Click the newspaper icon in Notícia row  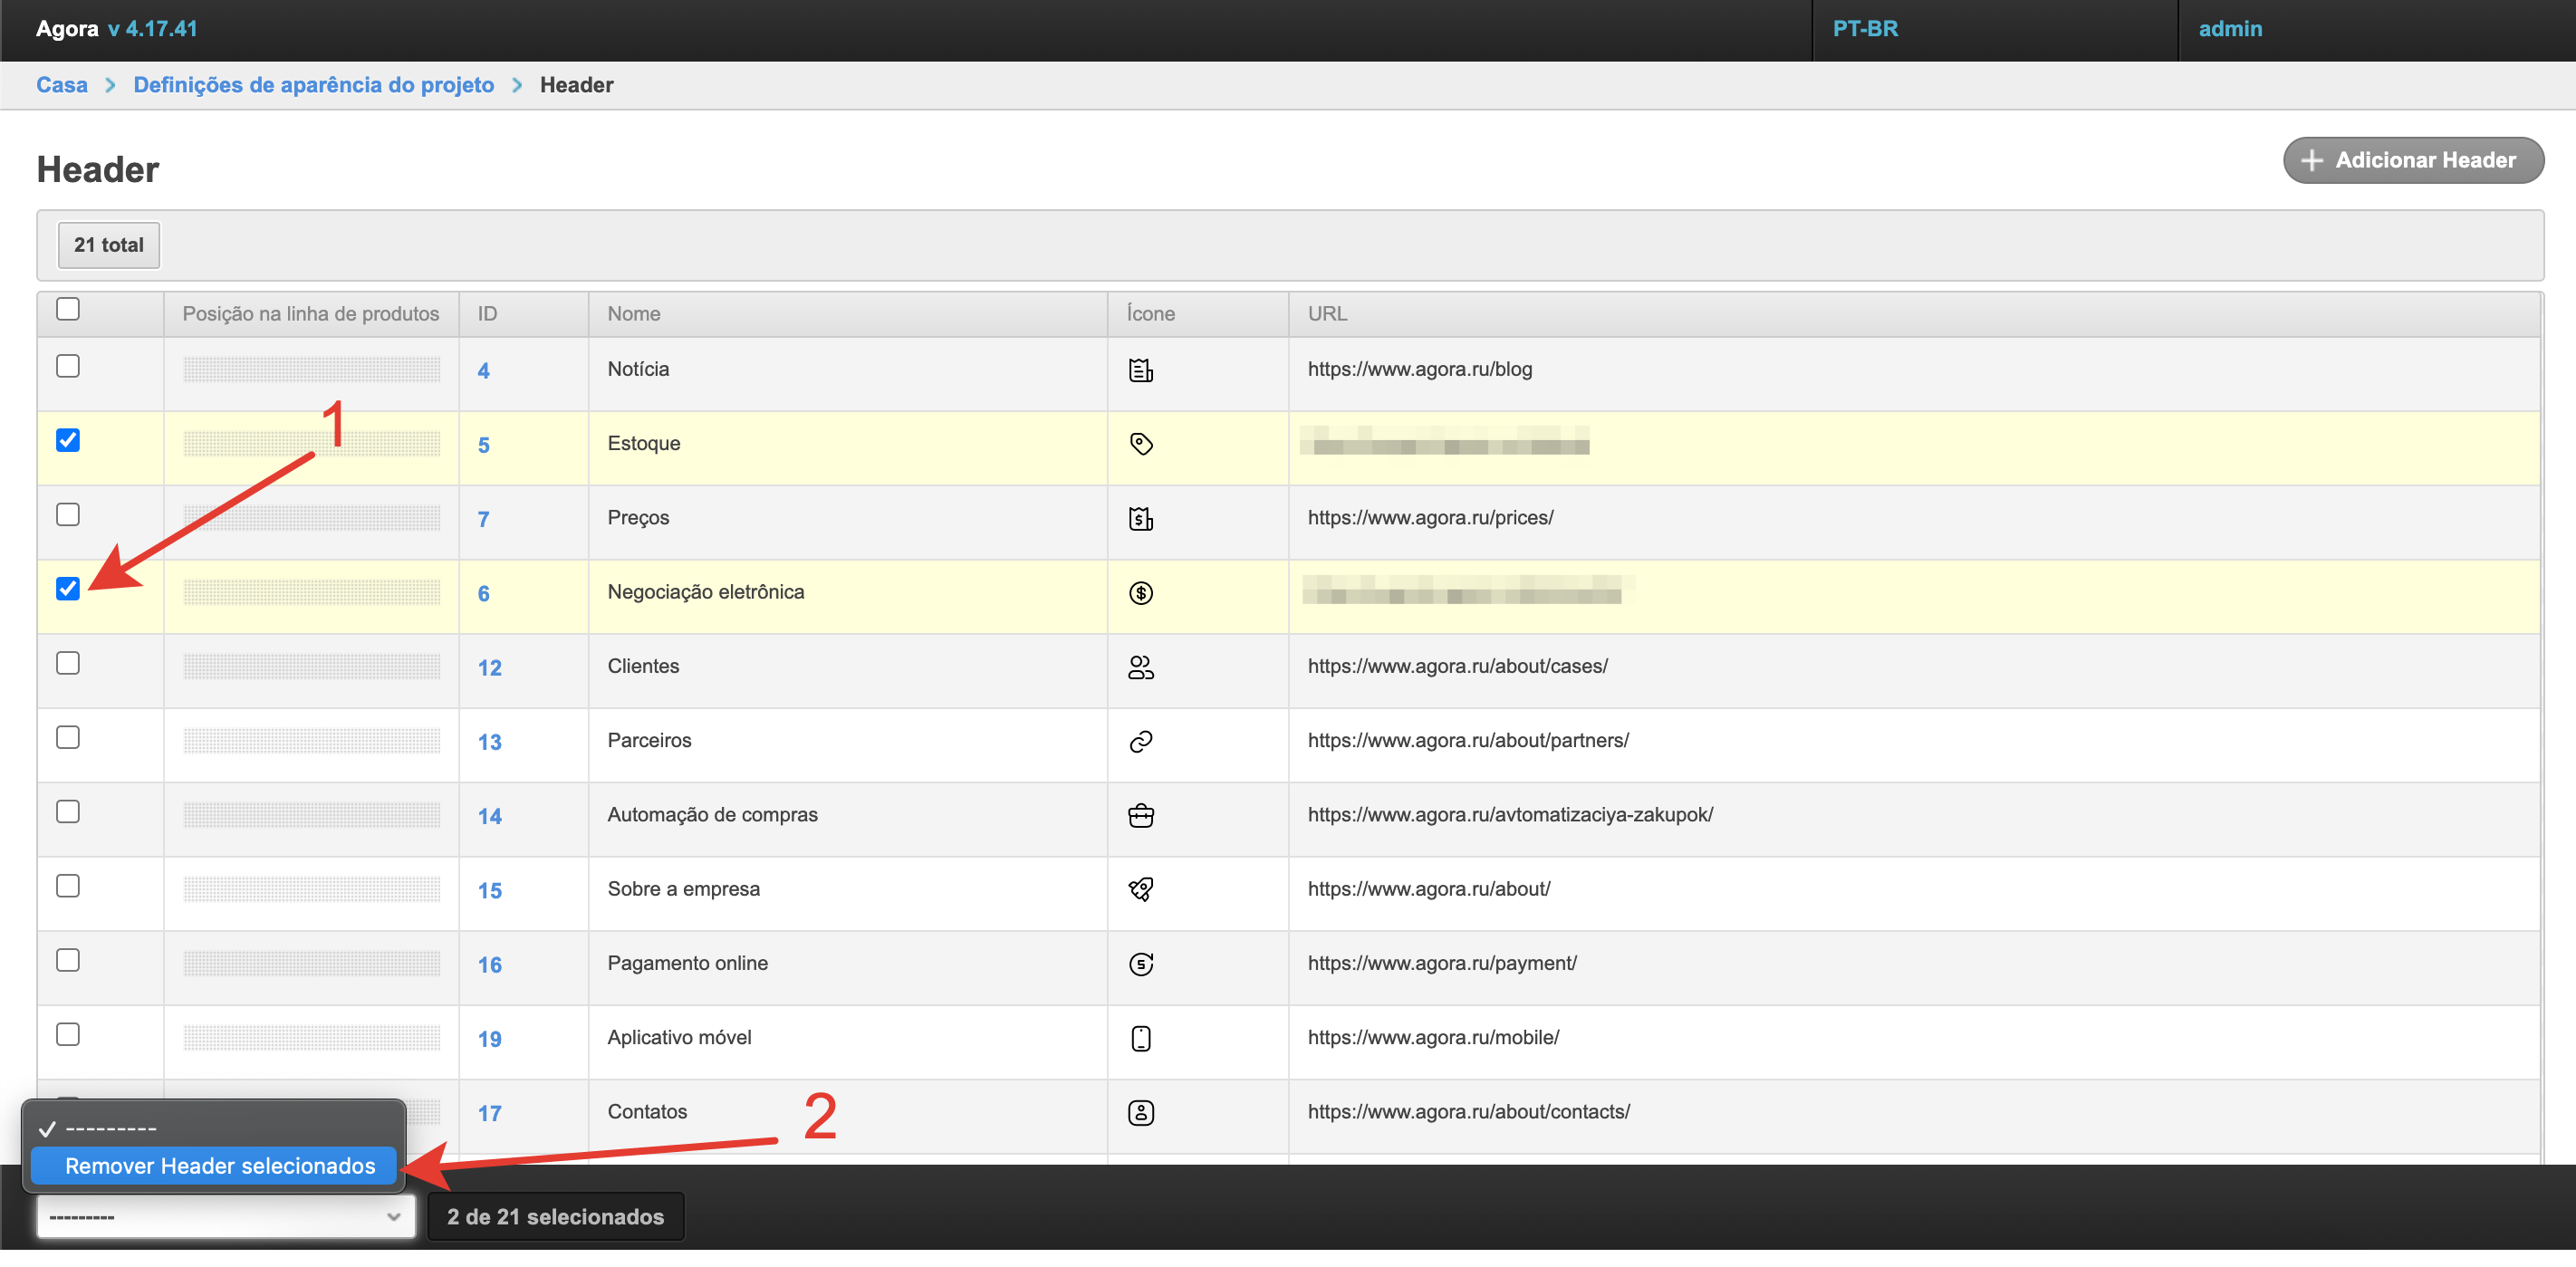pyautogui.click(x=1140, y=370)
